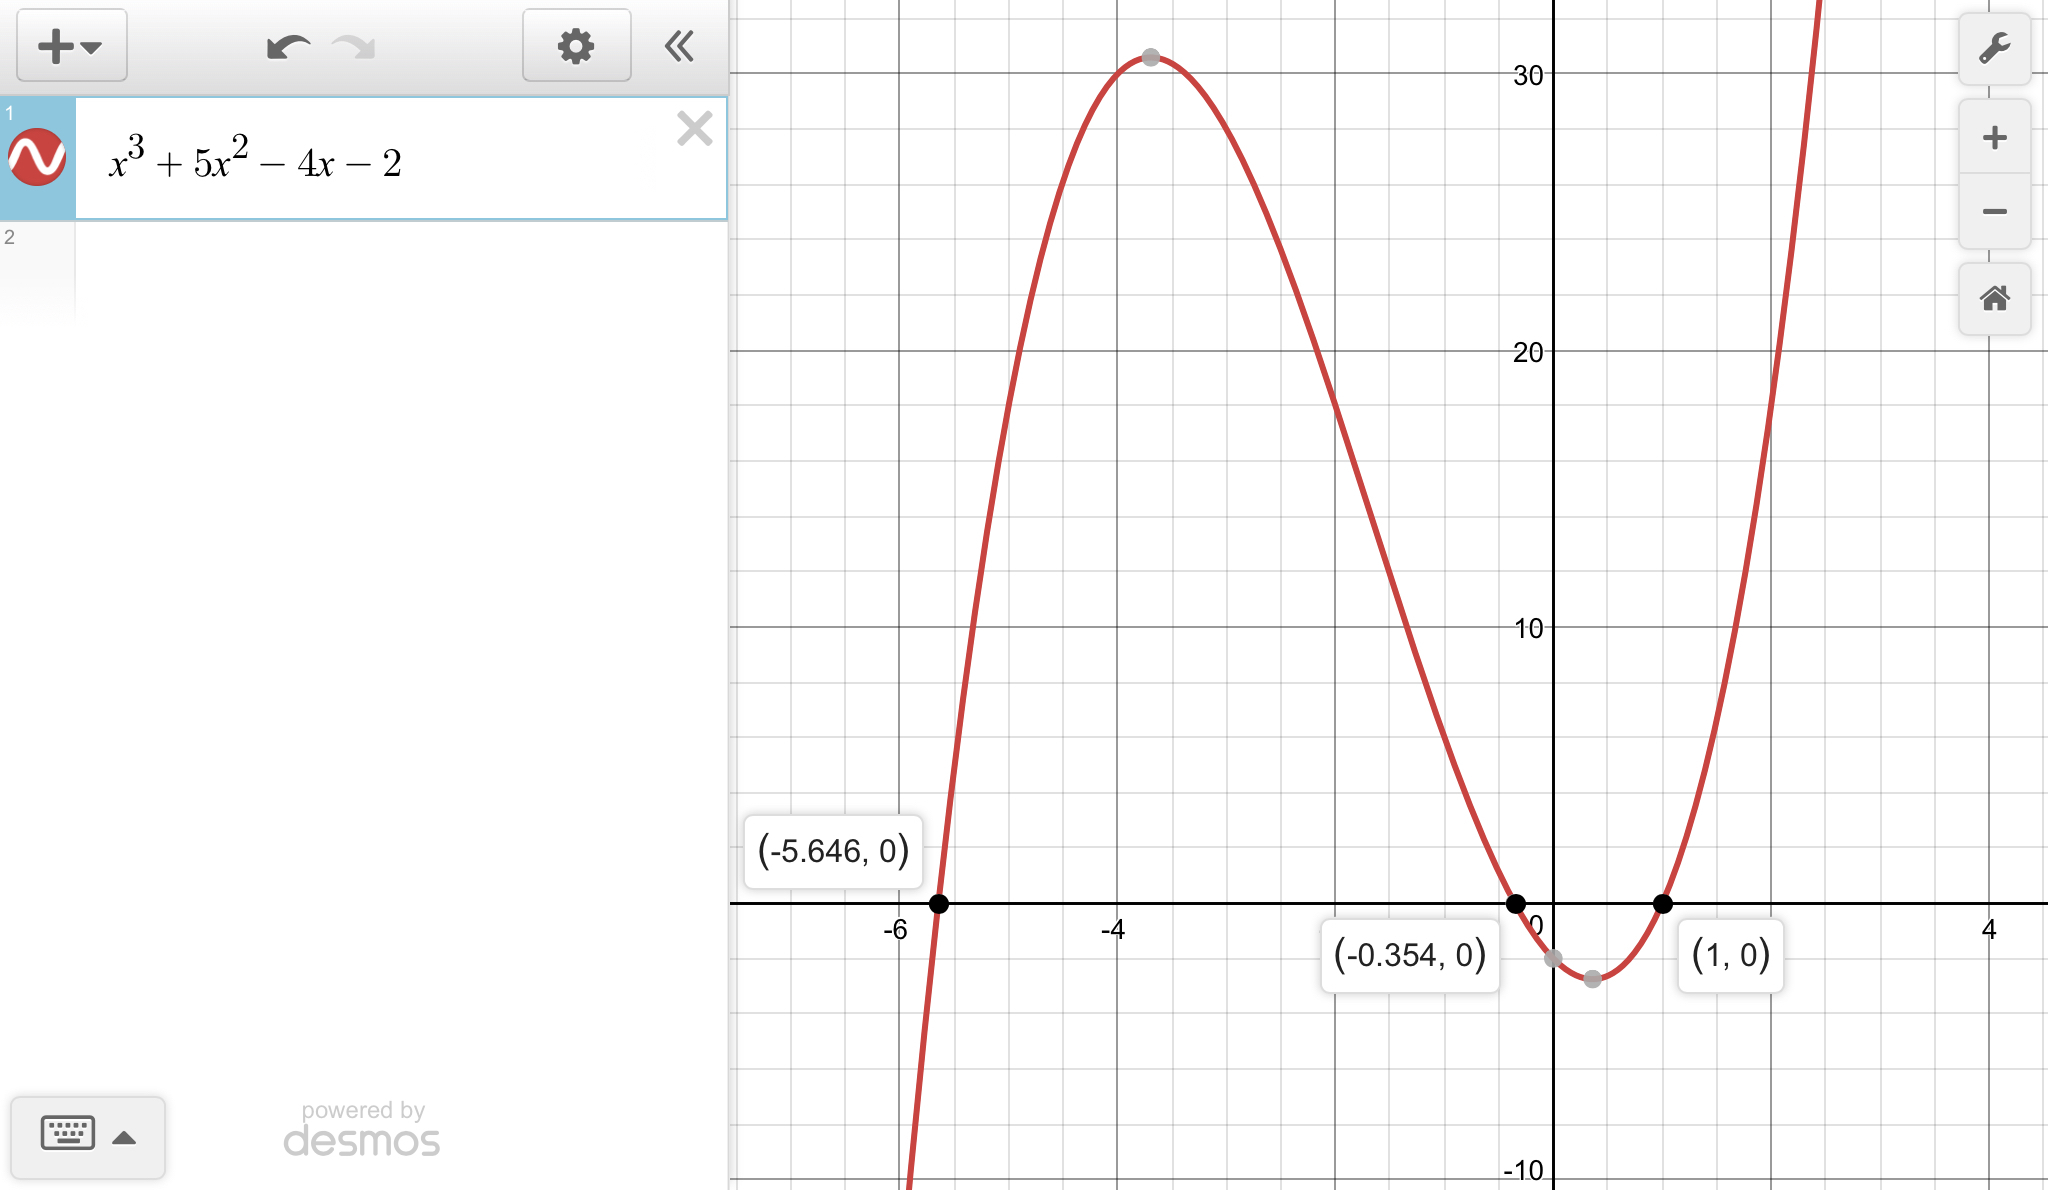
Task: Open Graph Settings wrench
Action: point(1994,48)
